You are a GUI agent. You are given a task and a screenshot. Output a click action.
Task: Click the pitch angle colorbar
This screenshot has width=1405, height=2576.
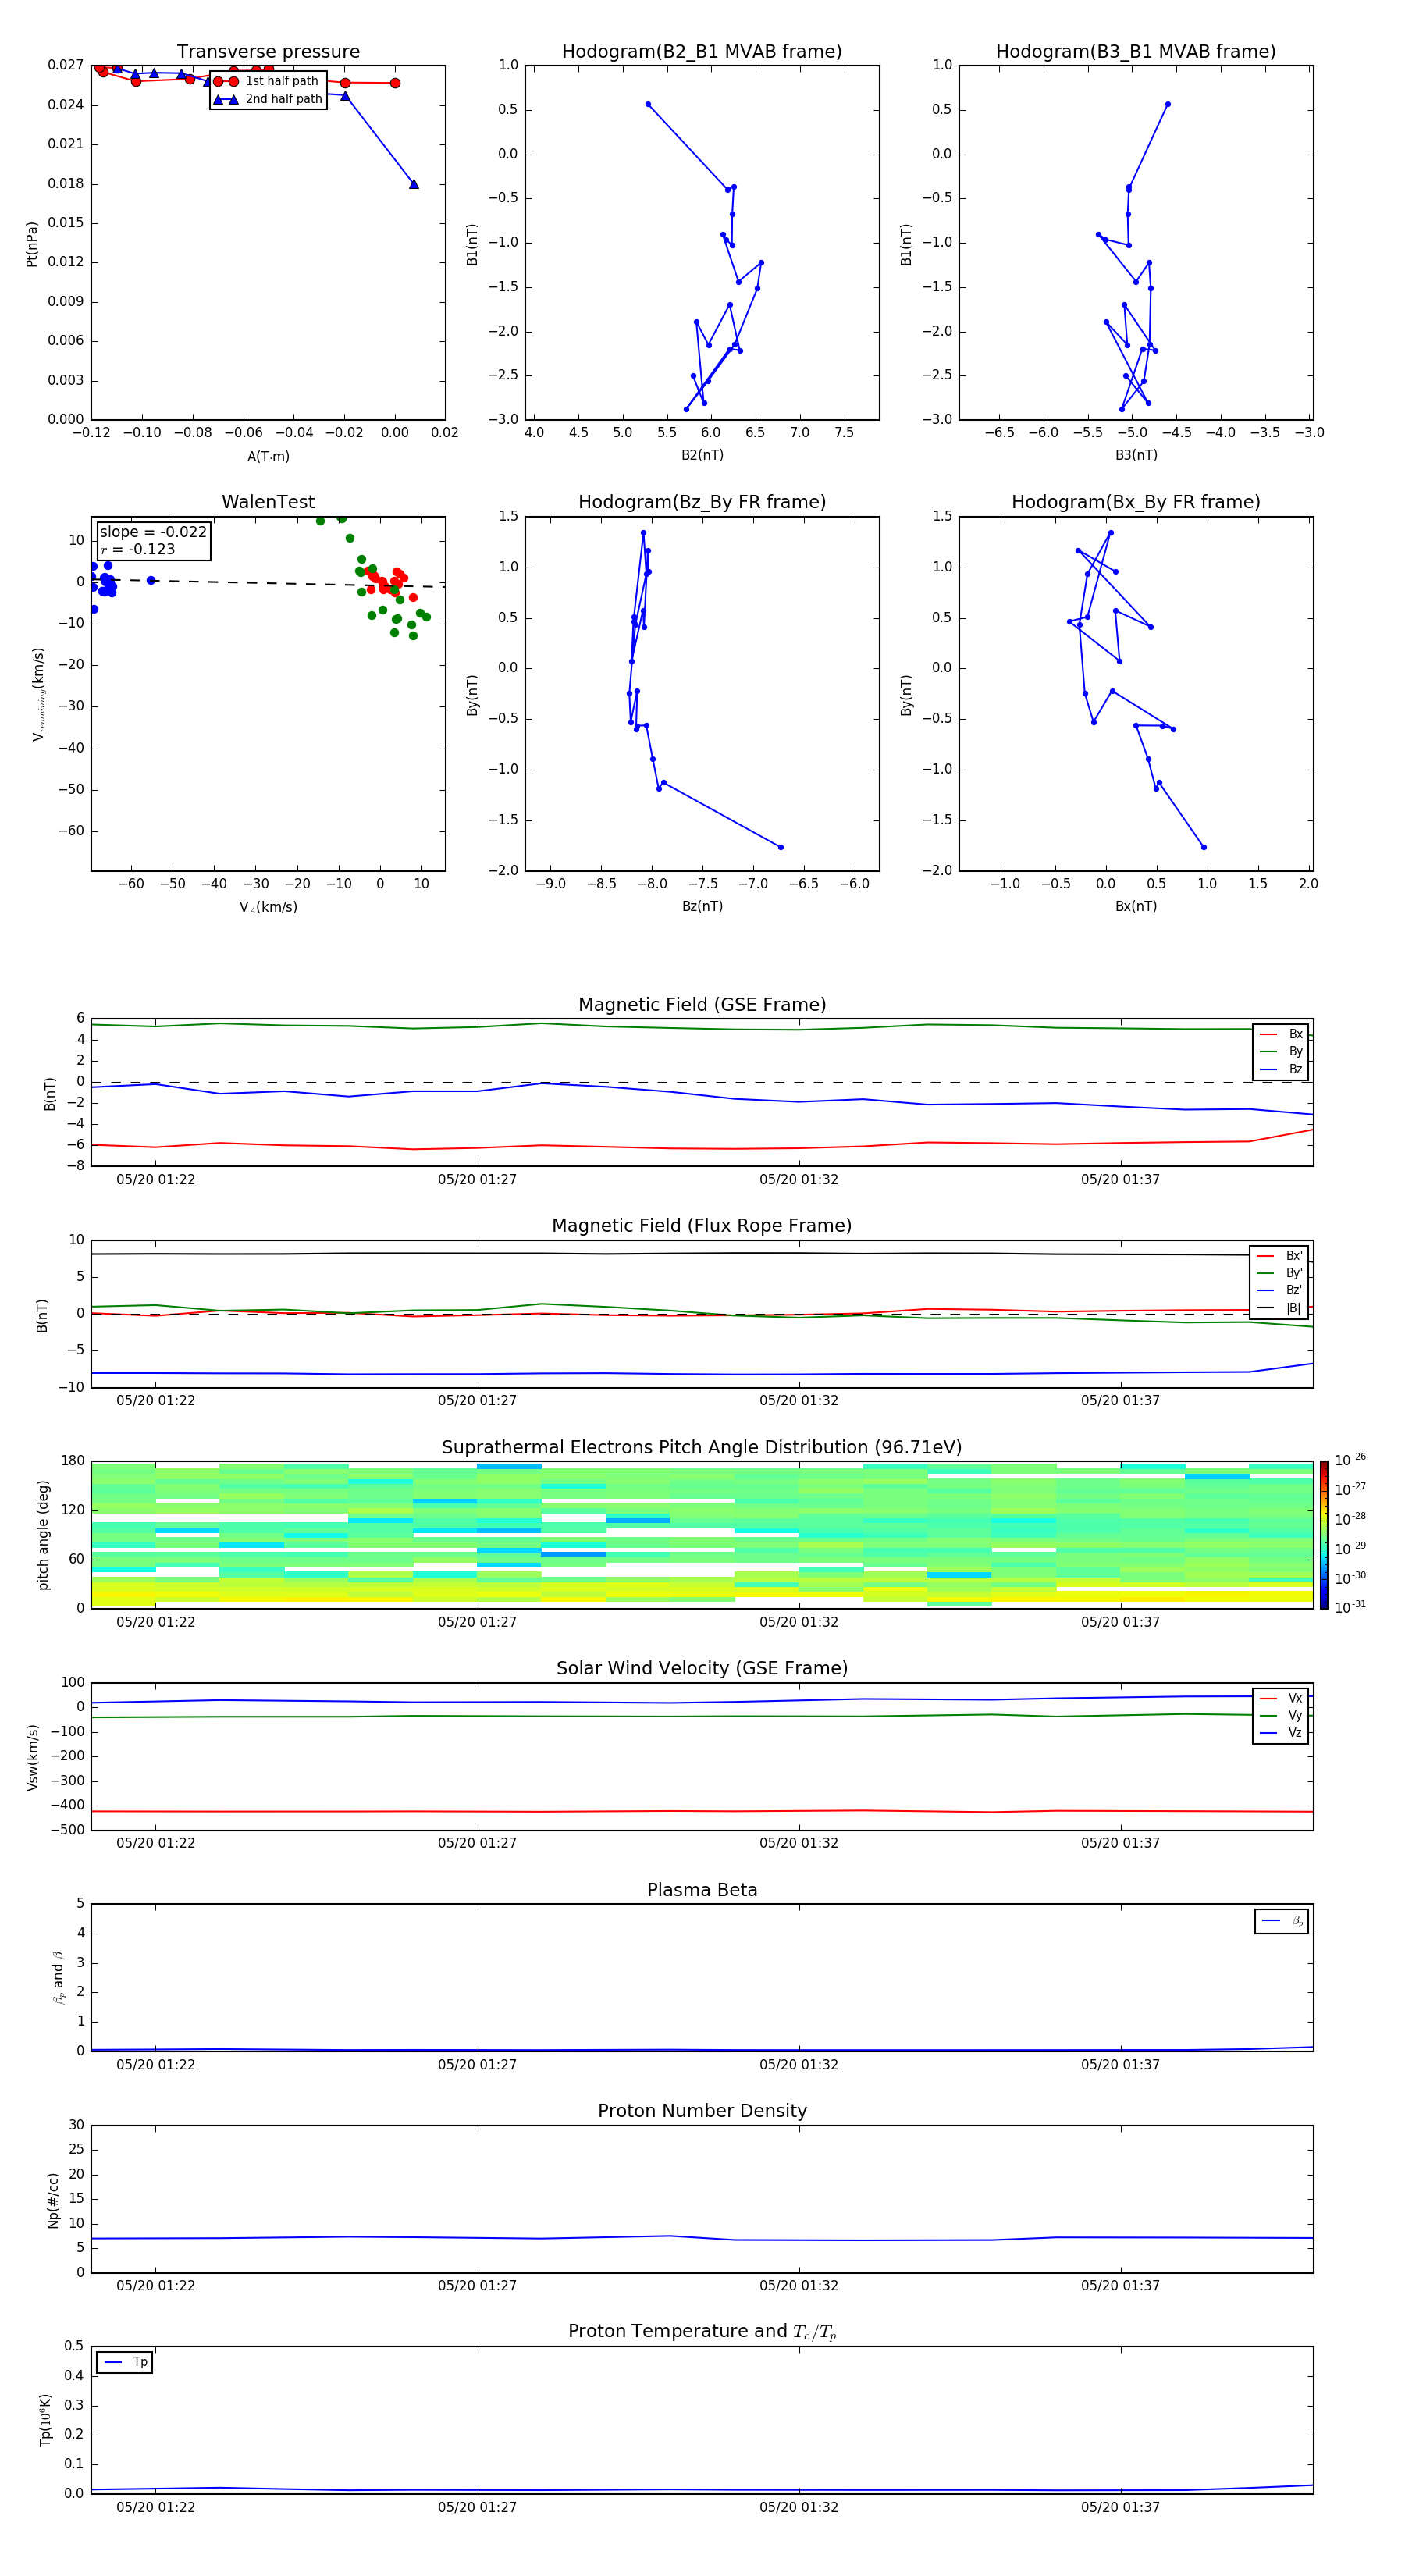(x=1324, y=1535)
